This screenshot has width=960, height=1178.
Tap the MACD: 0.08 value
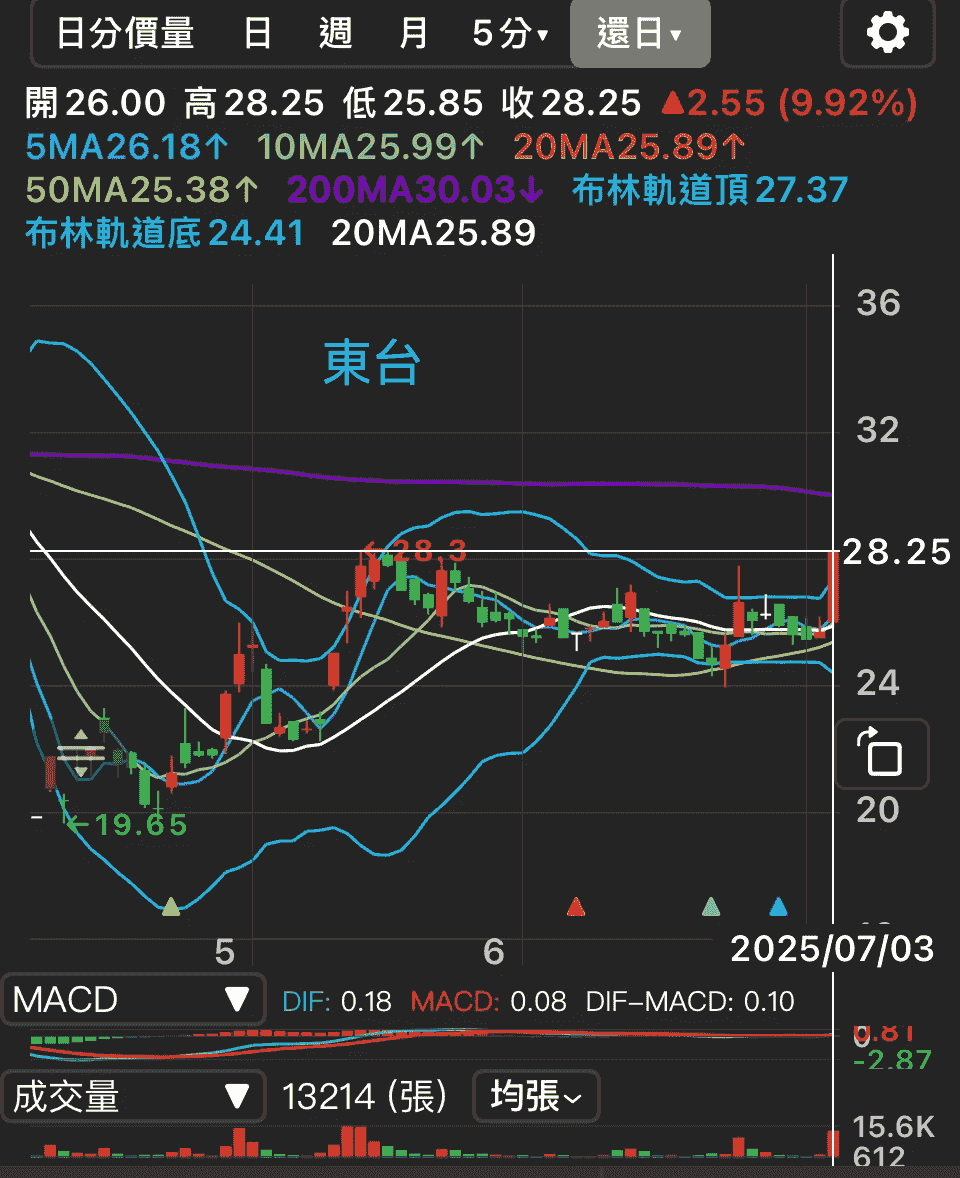pyautogui.click(x=488, y=1001)
